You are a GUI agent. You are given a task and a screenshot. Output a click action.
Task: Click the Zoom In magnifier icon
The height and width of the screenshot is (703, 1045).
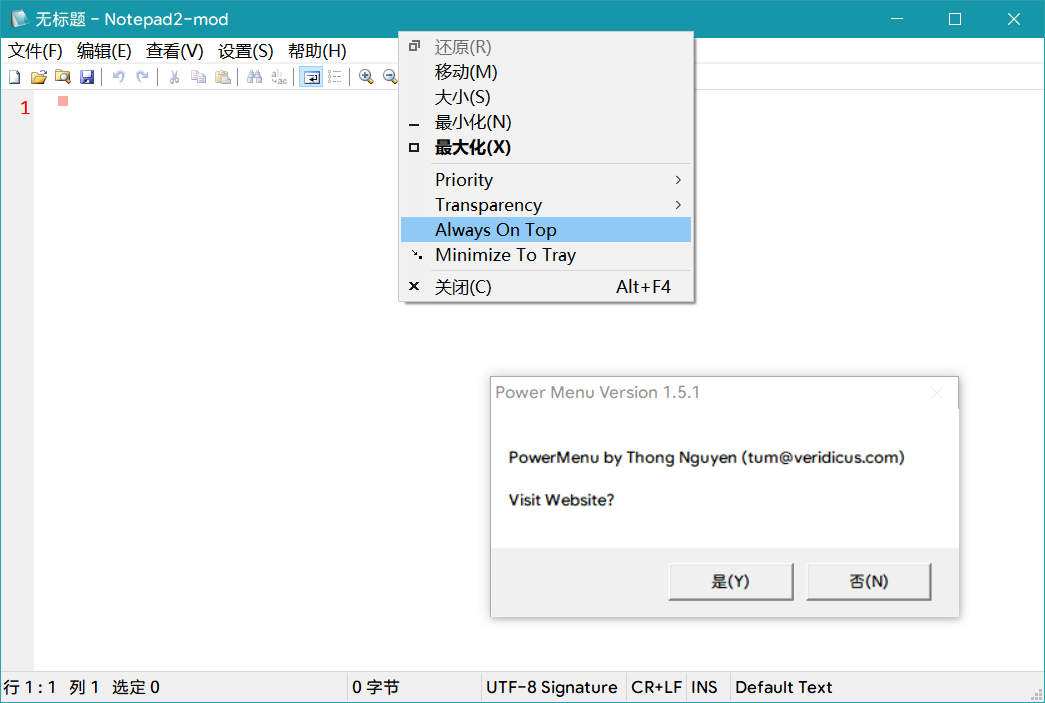pyautogui.click(x=366, y=77)
